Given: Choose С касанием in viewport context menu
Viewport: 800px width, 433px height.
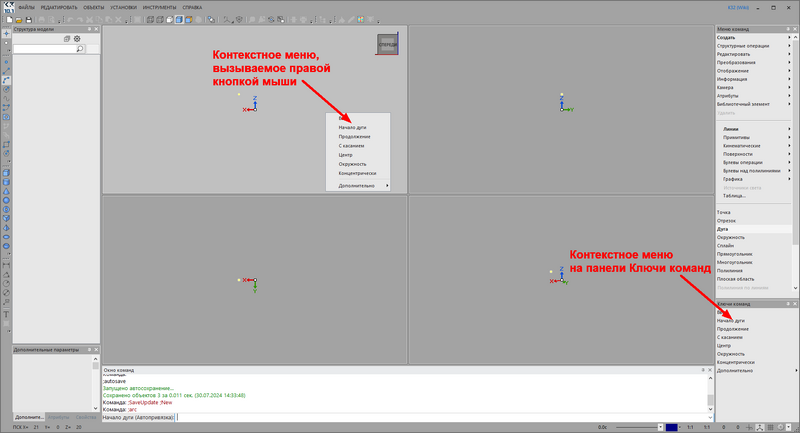Looking at the screenshot, I should pos(358,146).
